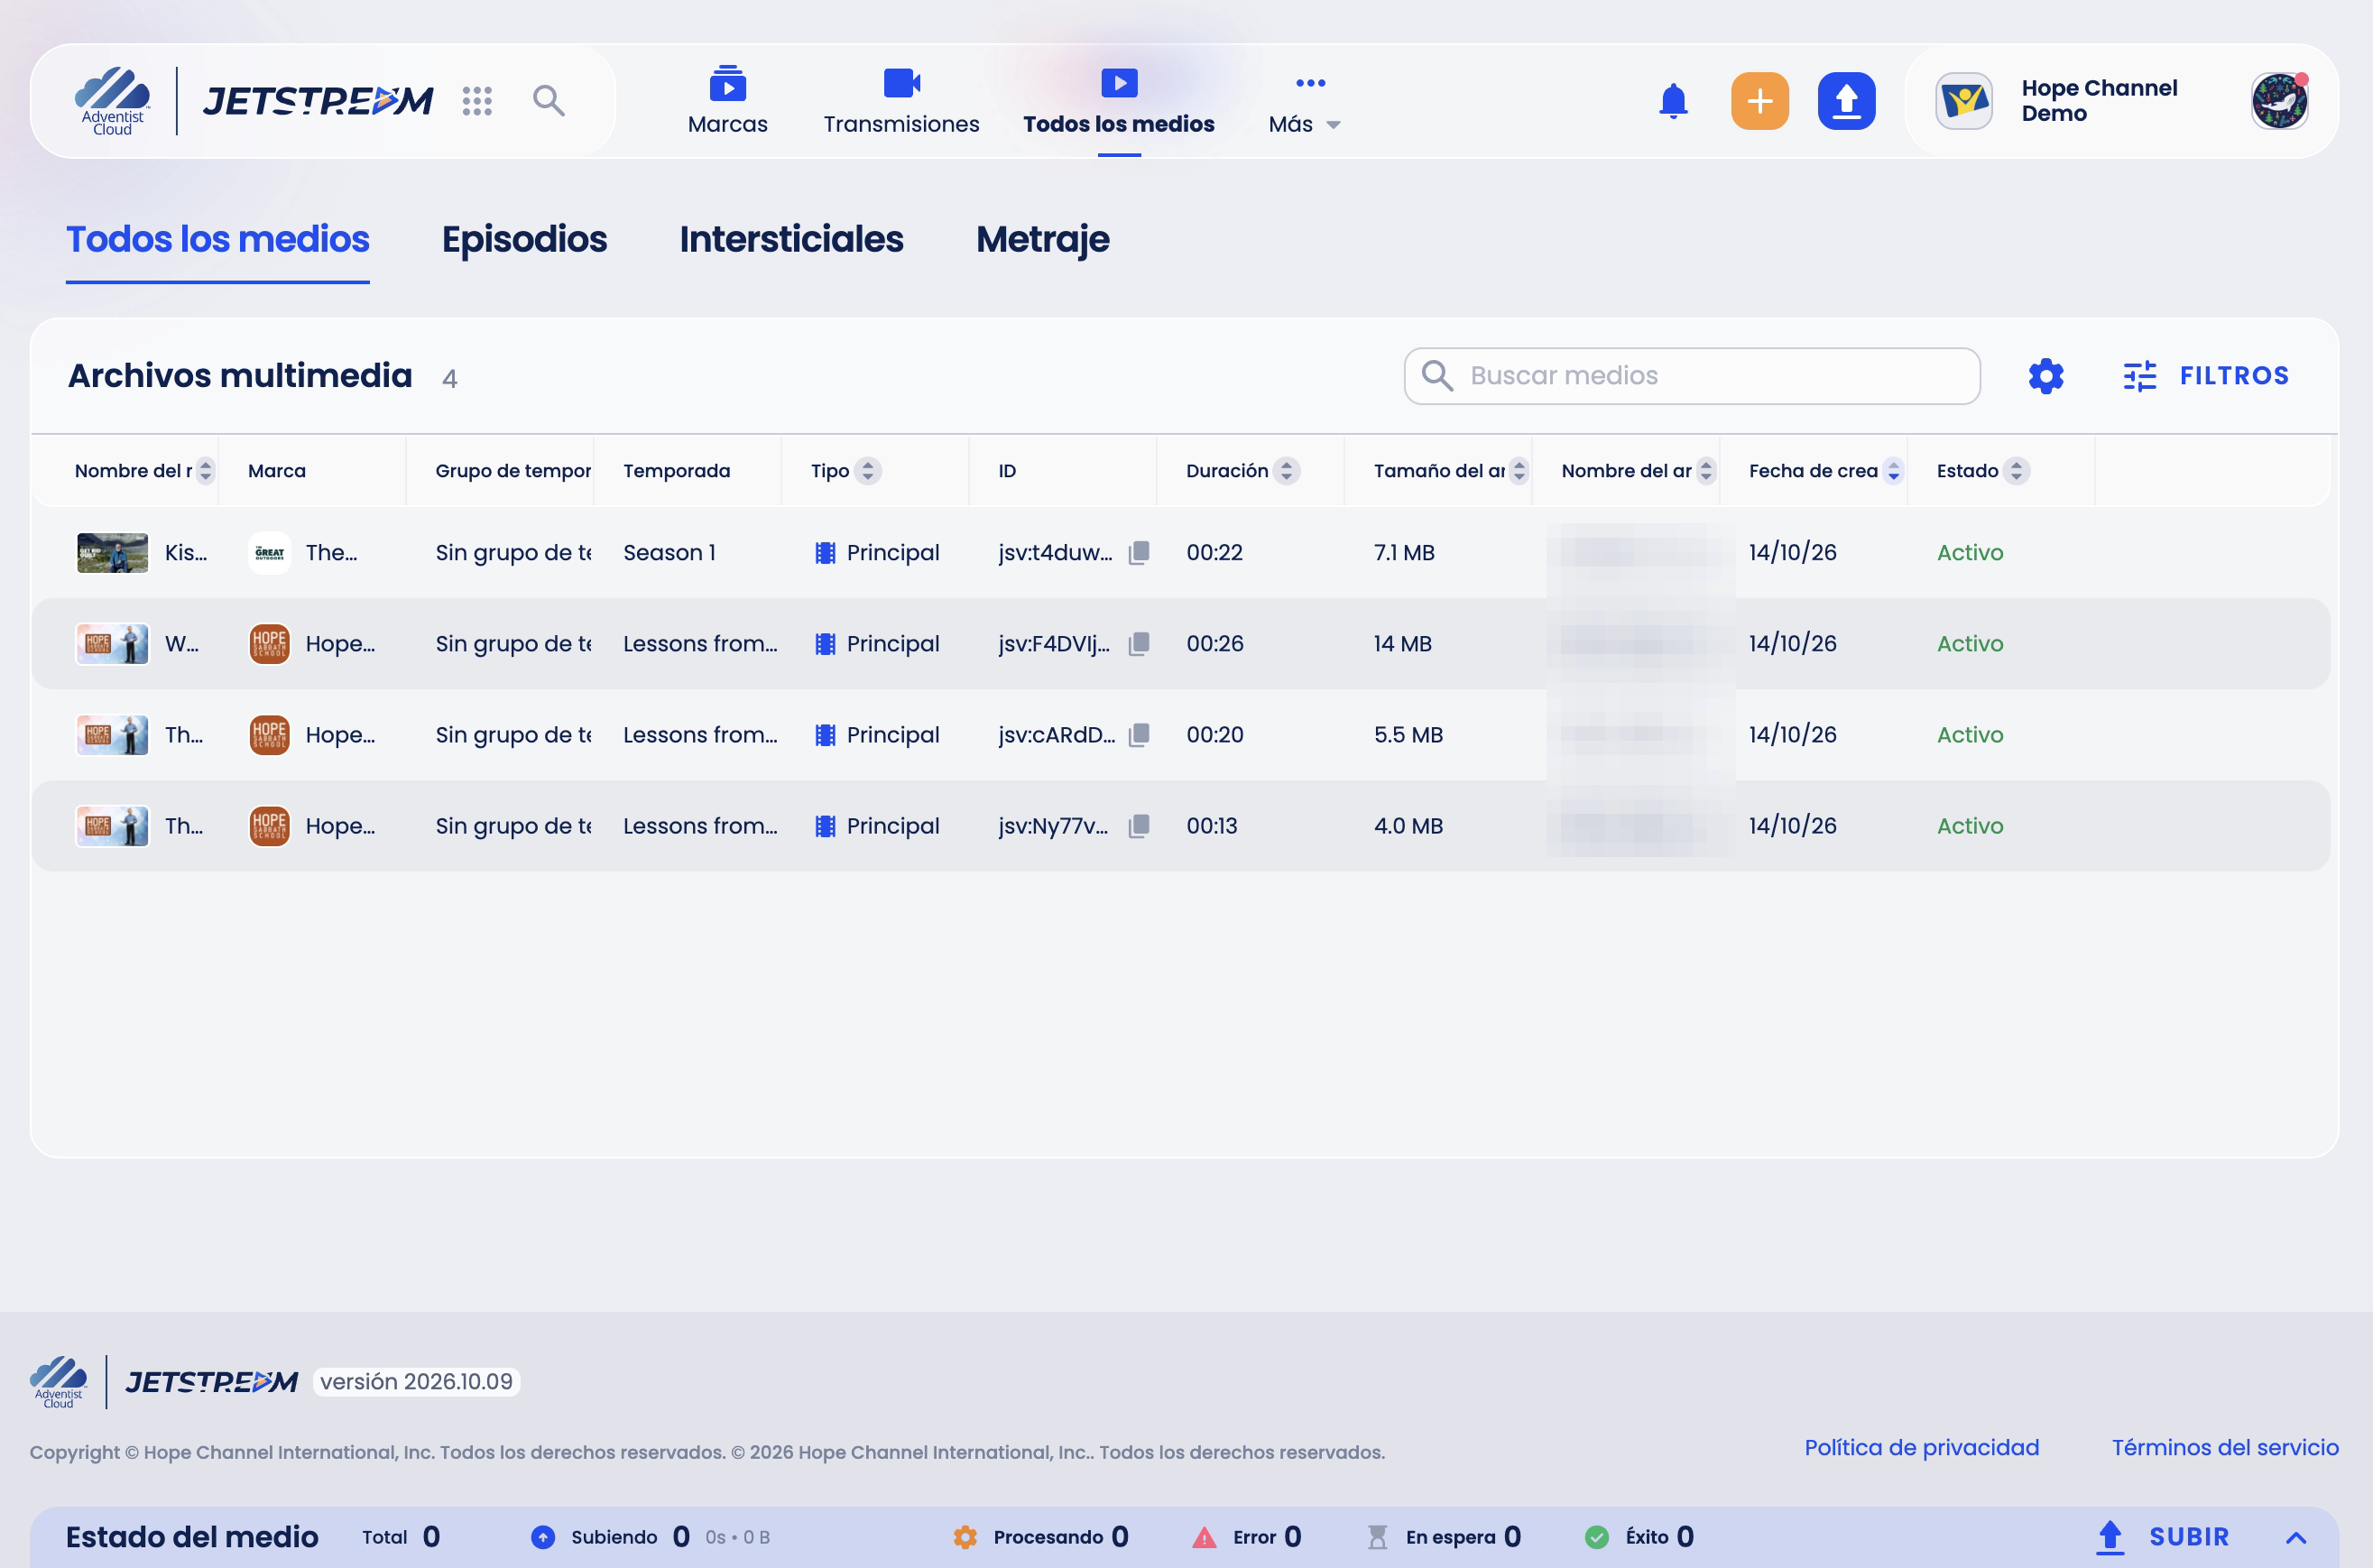Sort by Tamaño del archivo column
This screenshot has width=2373, height=1568.
pos(1518,471)
